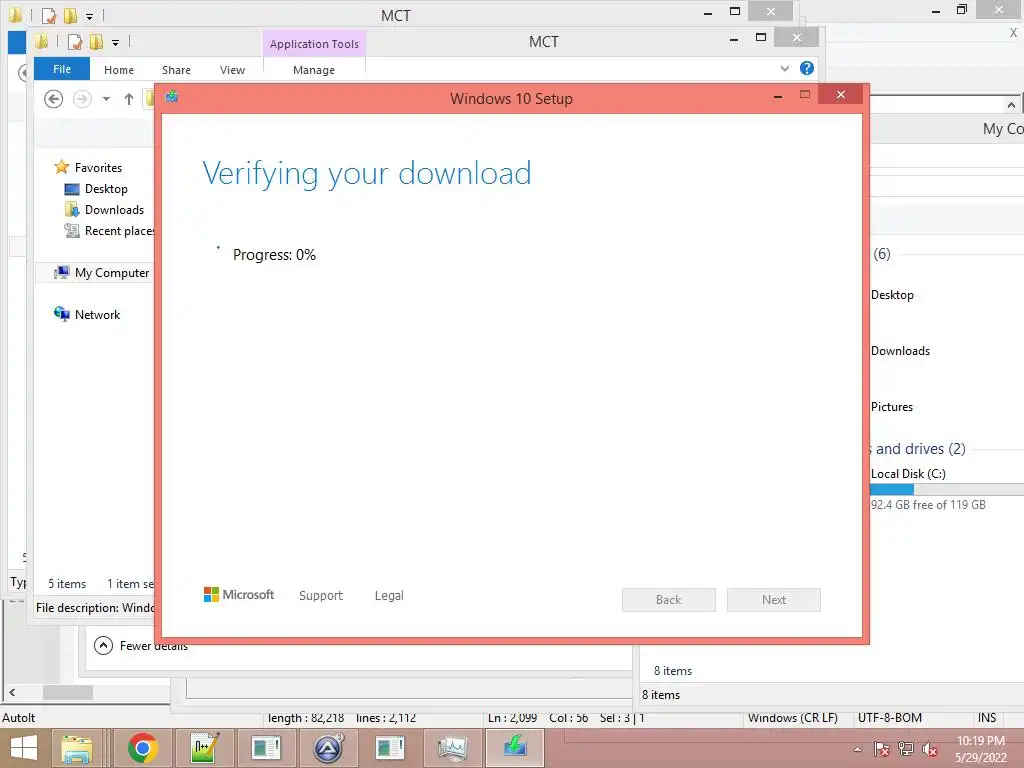
Task: Minimize the Windows 10 Setup window
Action: tap(778, 96)
